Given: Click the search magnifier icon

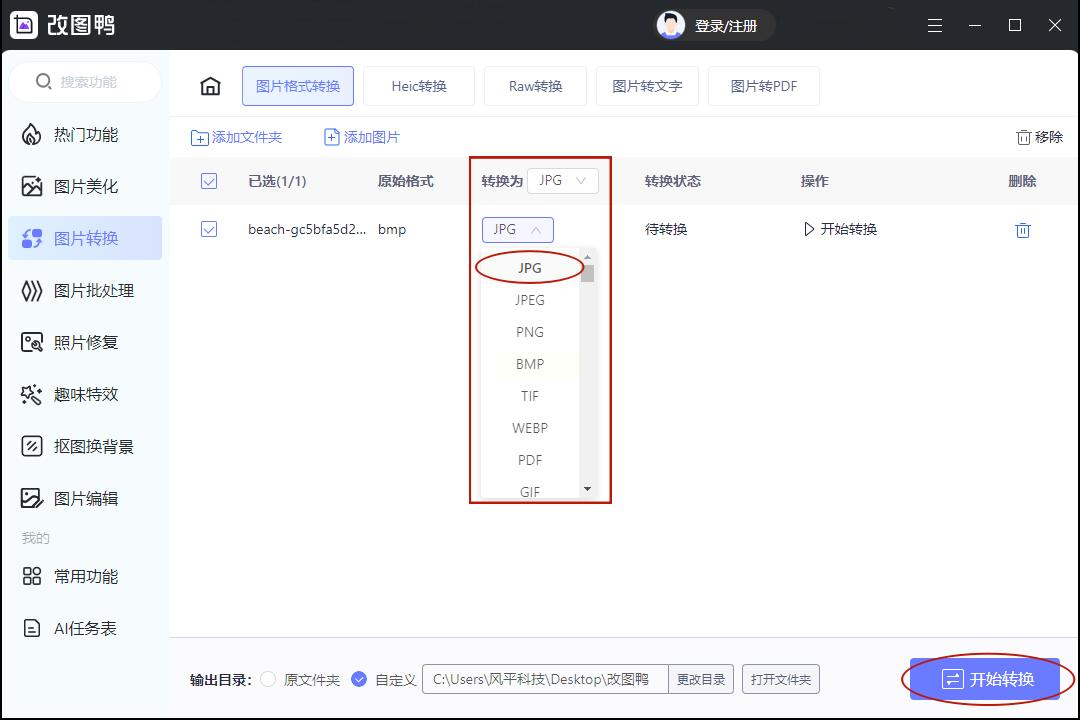Looking at the screenshot, I should pos(43,81).
